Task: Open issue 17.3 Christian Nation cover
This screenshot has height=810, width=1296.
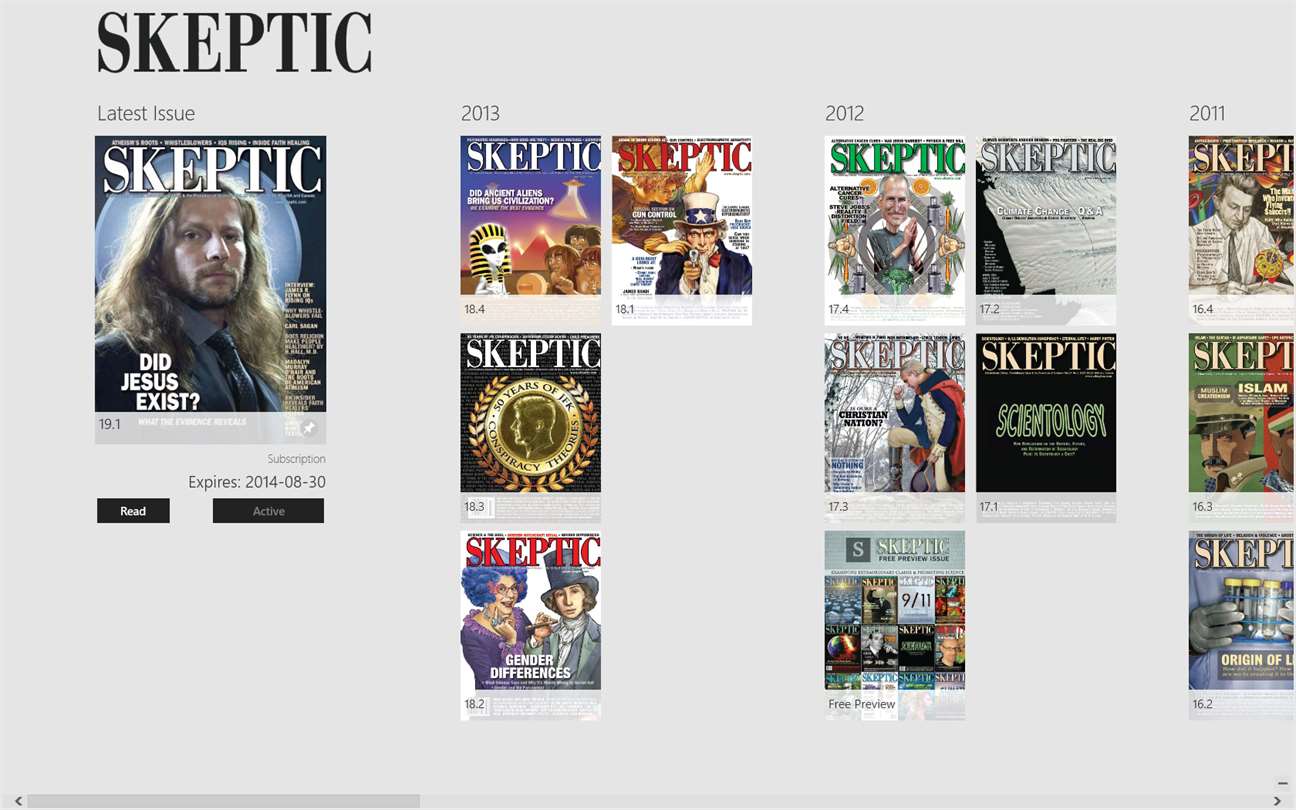Action: [x=895, y=427]
